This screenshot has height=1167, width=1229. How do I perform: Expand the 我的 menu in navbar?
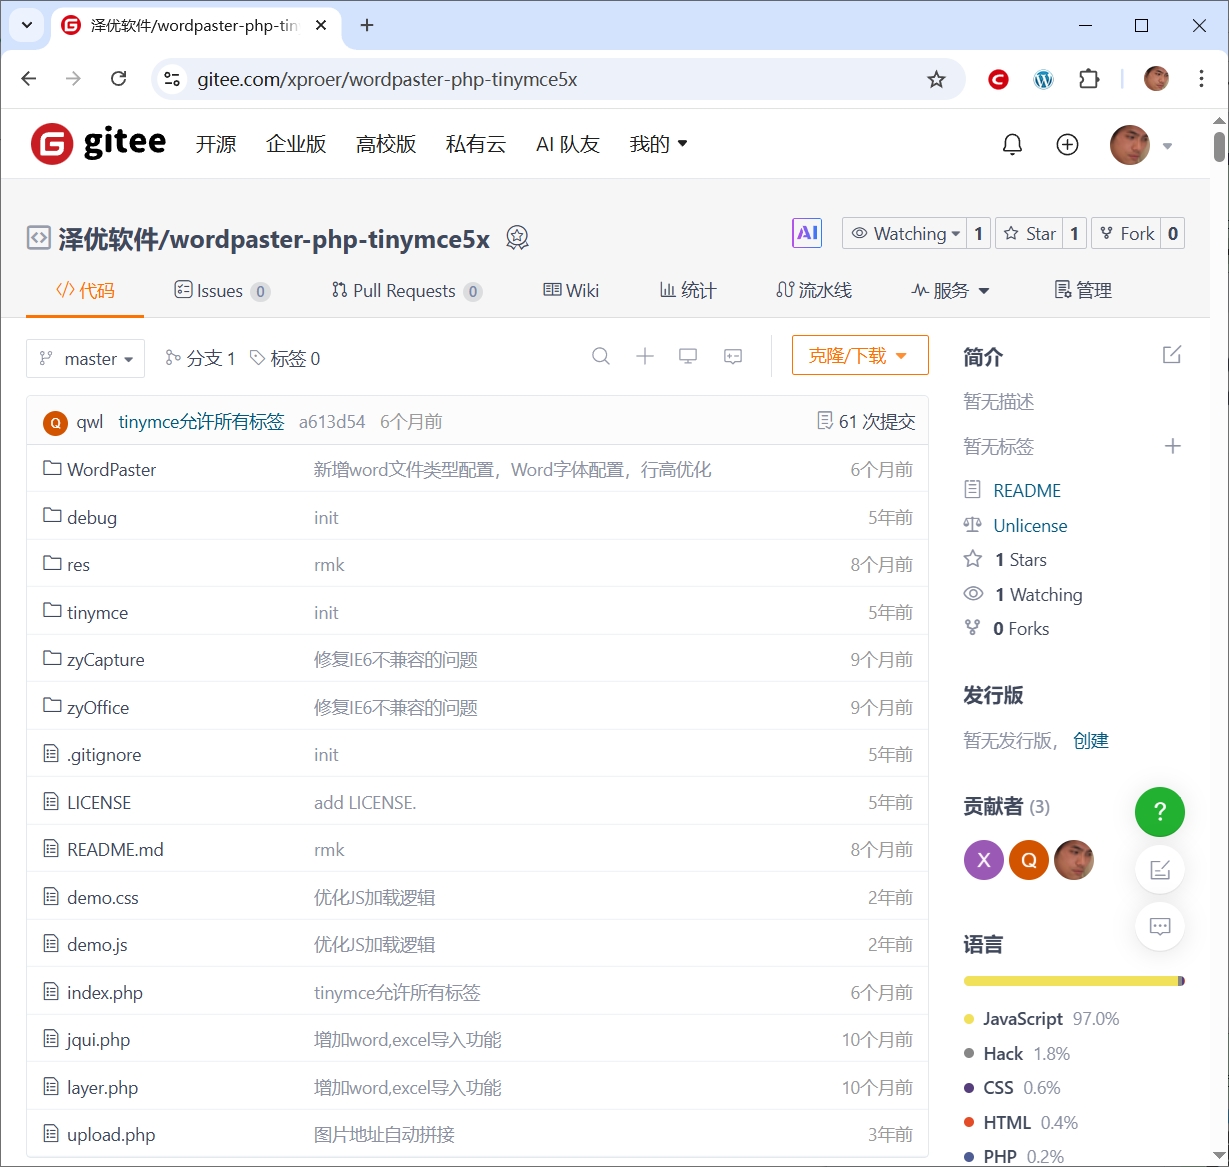(x=658, y=144)
